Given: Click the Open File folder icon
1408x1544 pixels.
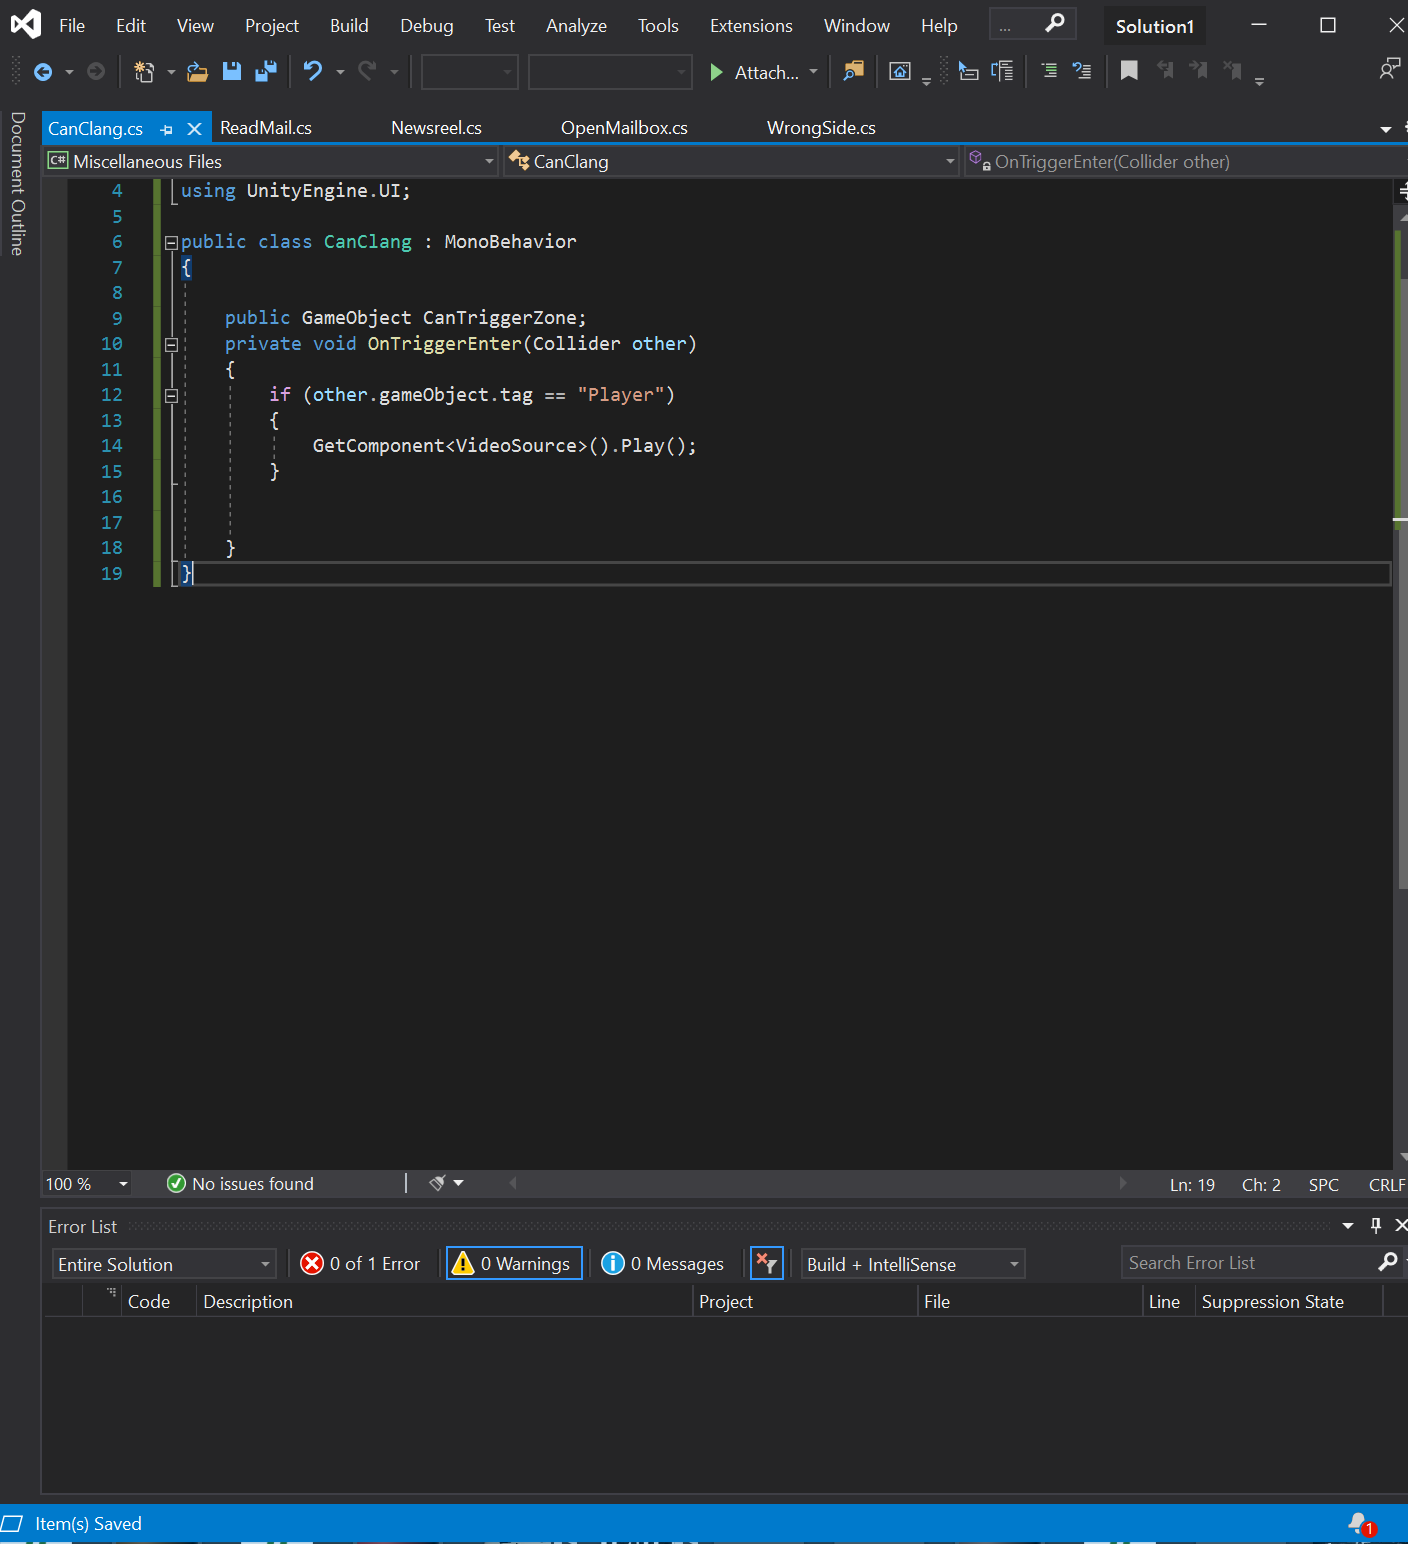Looking at the screenshot, I should 197,71.
